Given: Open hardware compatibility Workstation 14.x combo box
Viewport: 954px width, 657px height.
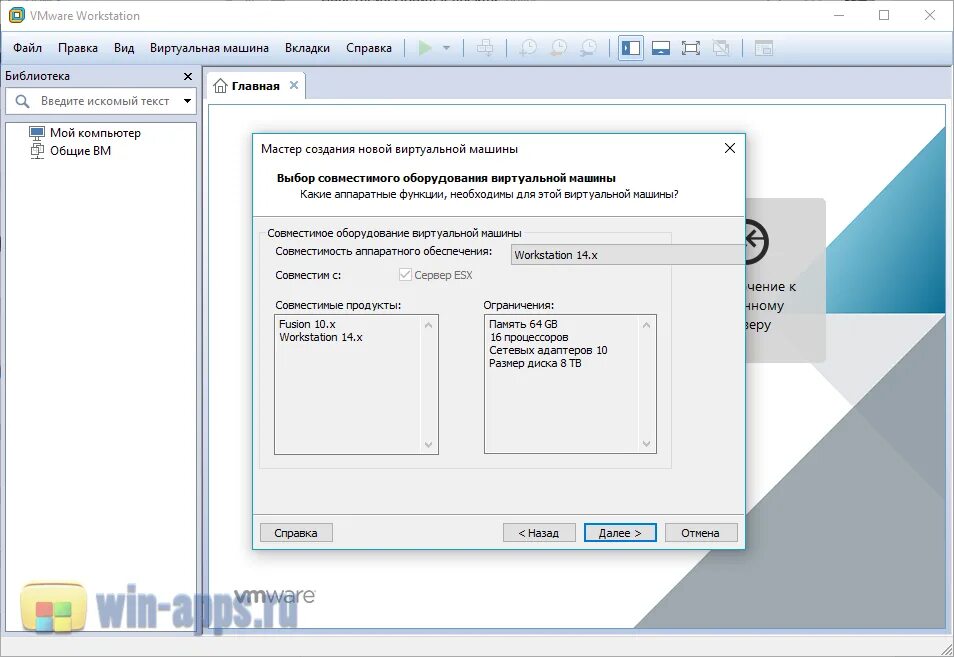Looking at the screenshot, I should (x=627, y=255).
